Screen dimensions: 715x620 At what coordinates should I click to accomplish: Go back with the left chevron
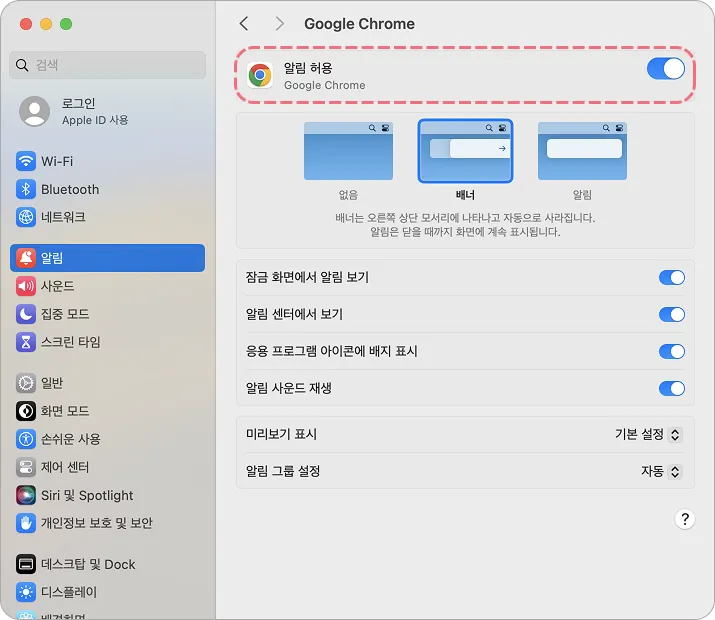(244, 24)
